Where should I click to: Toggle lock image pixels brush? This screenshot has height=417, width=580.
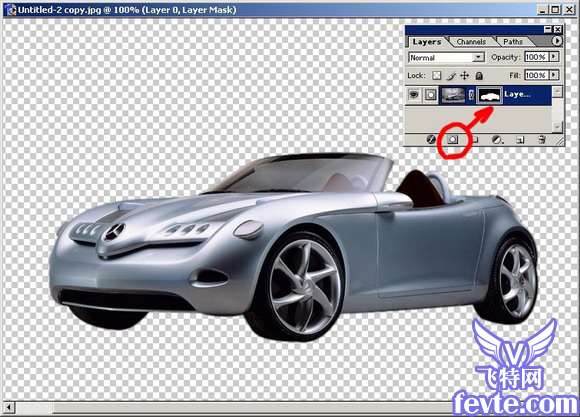click(x=451, y=76)
